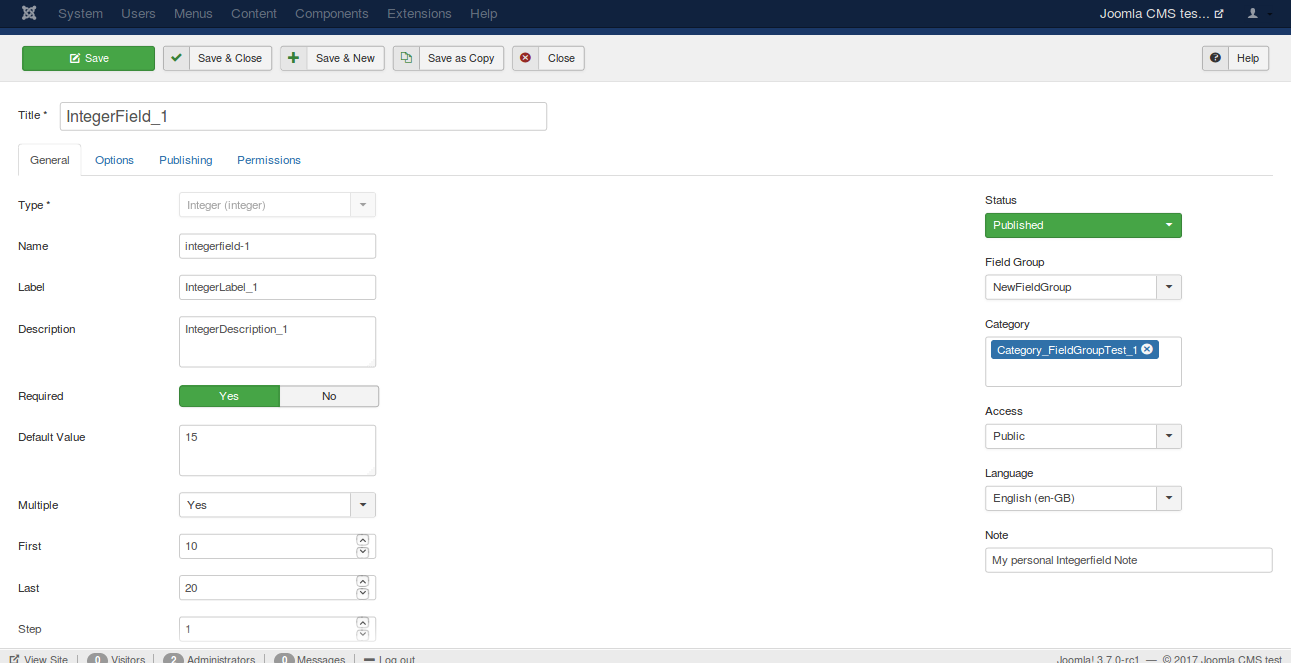Increase the First value stepper
The image size is (1291, 663).
(363, 540)
